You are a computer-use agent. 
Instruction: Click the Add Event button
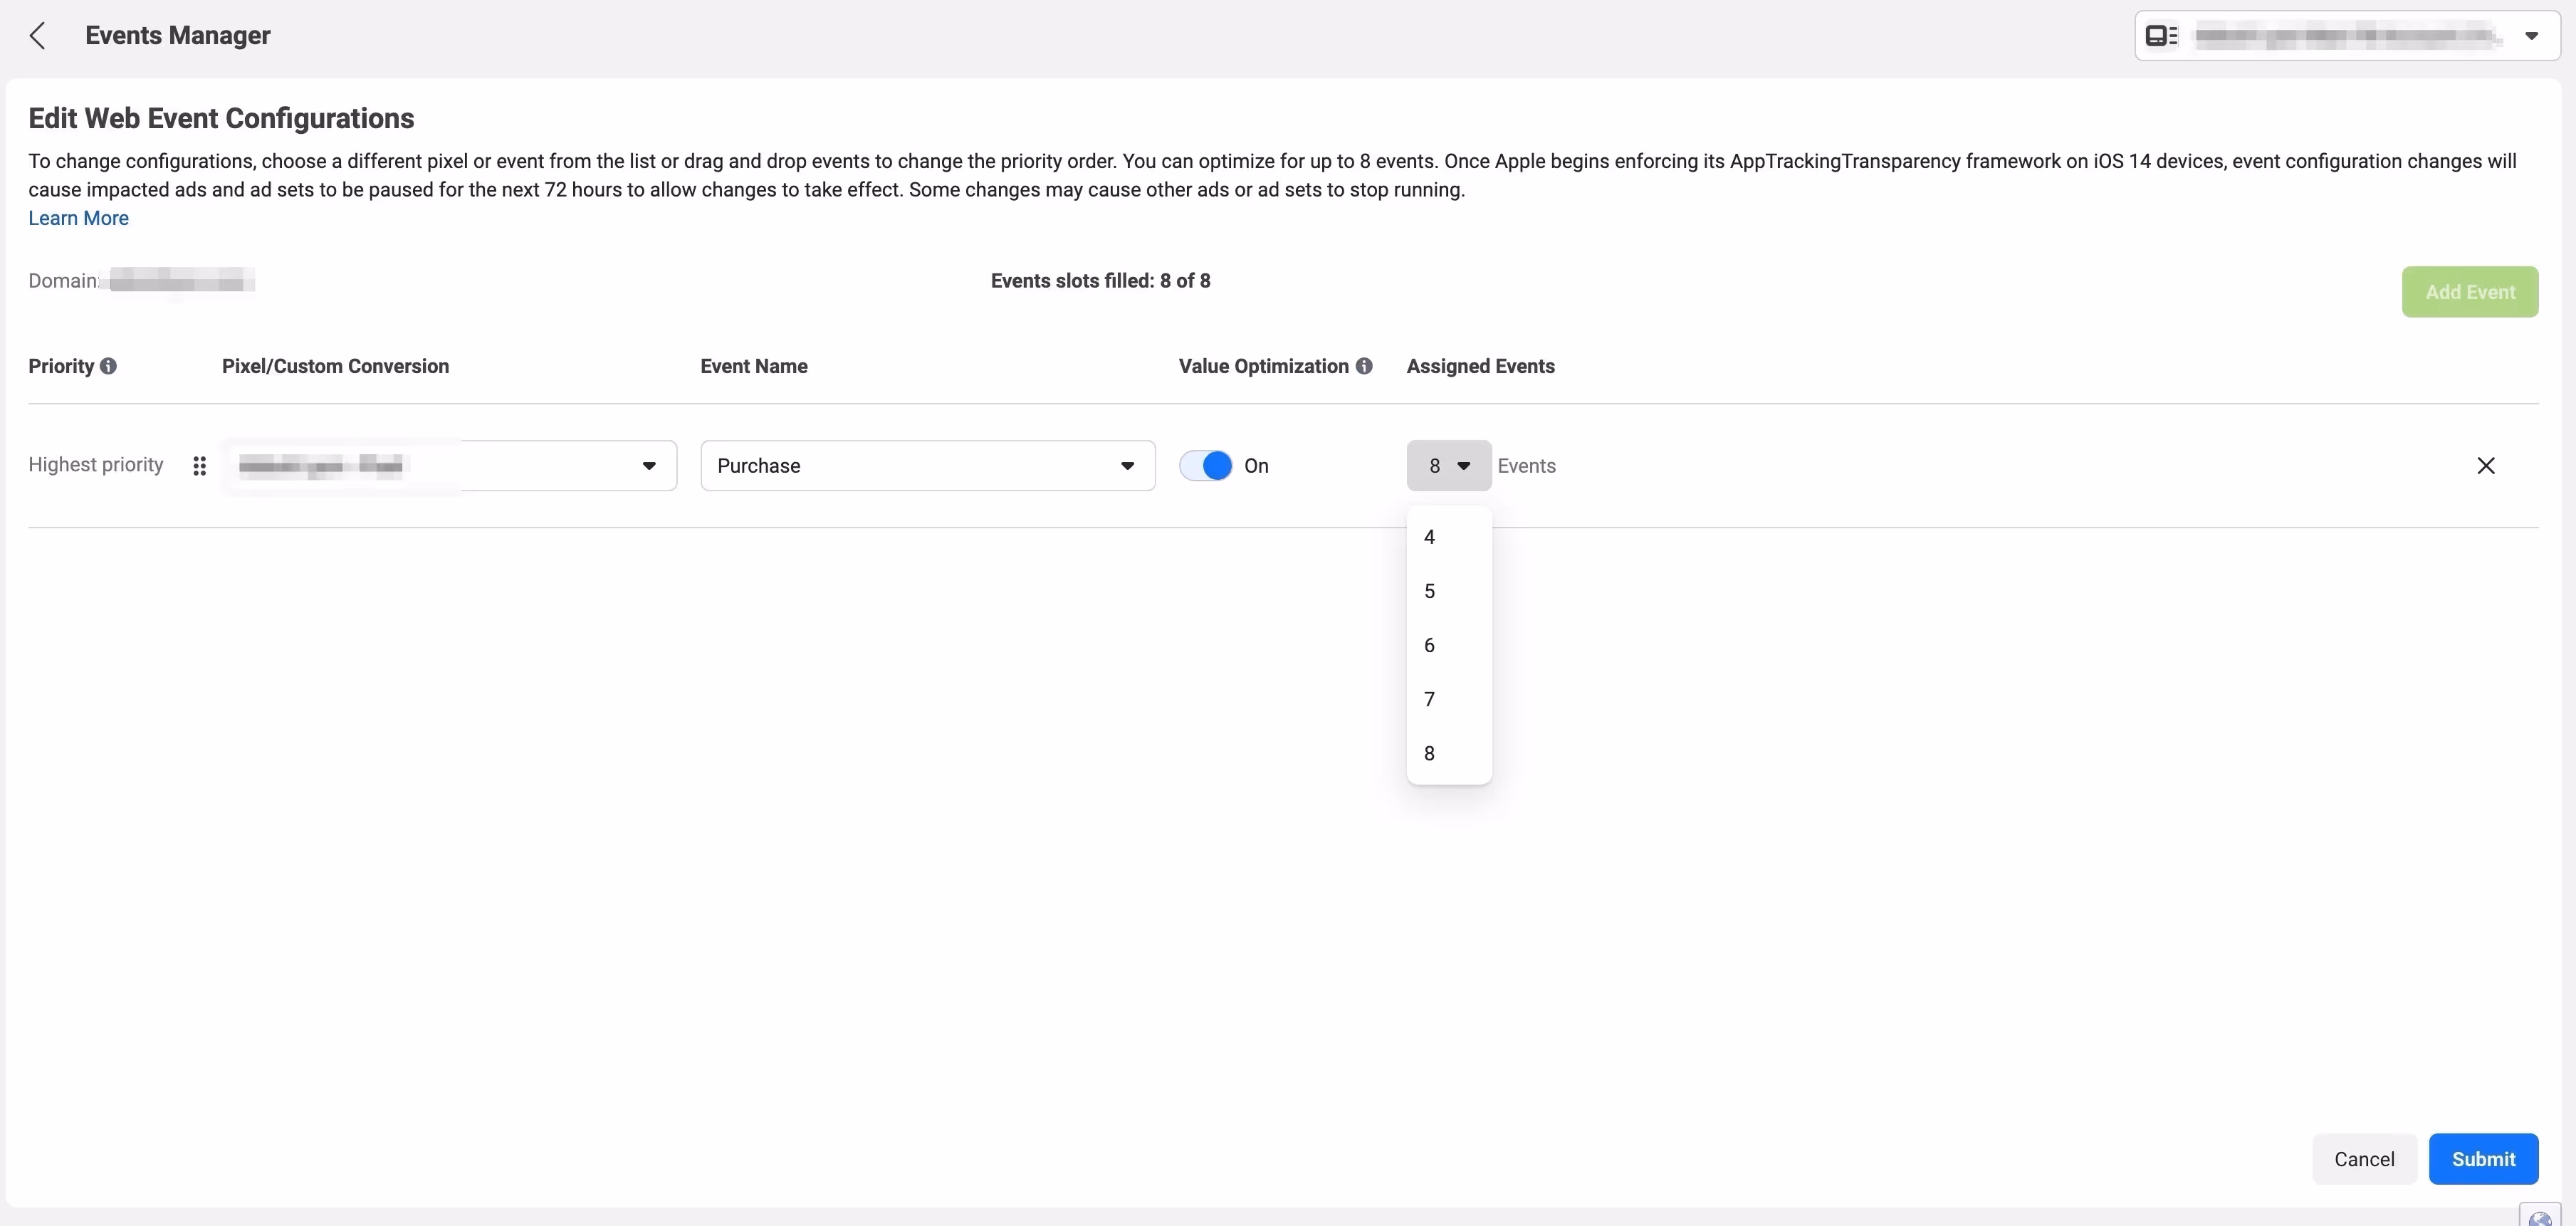point(2469,292)
